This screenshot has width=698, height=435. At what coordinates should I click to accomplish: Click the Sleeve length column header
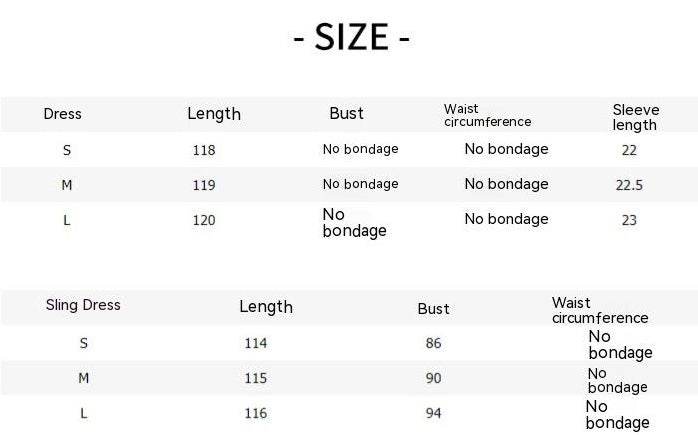pyautogui.click(x=635, y=117)
